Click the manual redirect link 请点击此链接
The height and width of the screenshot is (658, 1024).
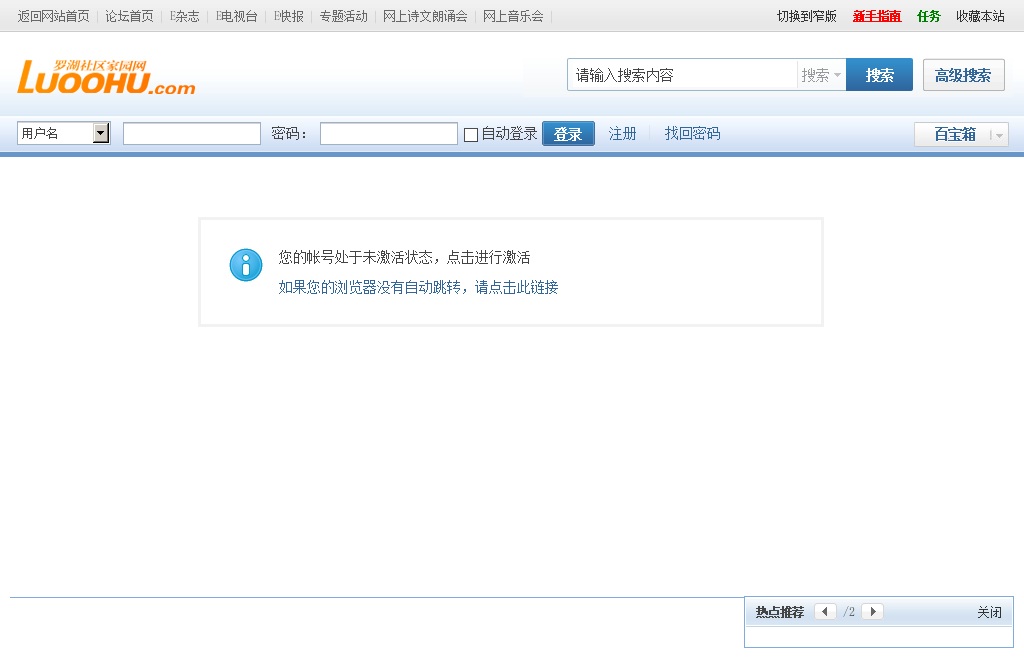tap(417, 288)
